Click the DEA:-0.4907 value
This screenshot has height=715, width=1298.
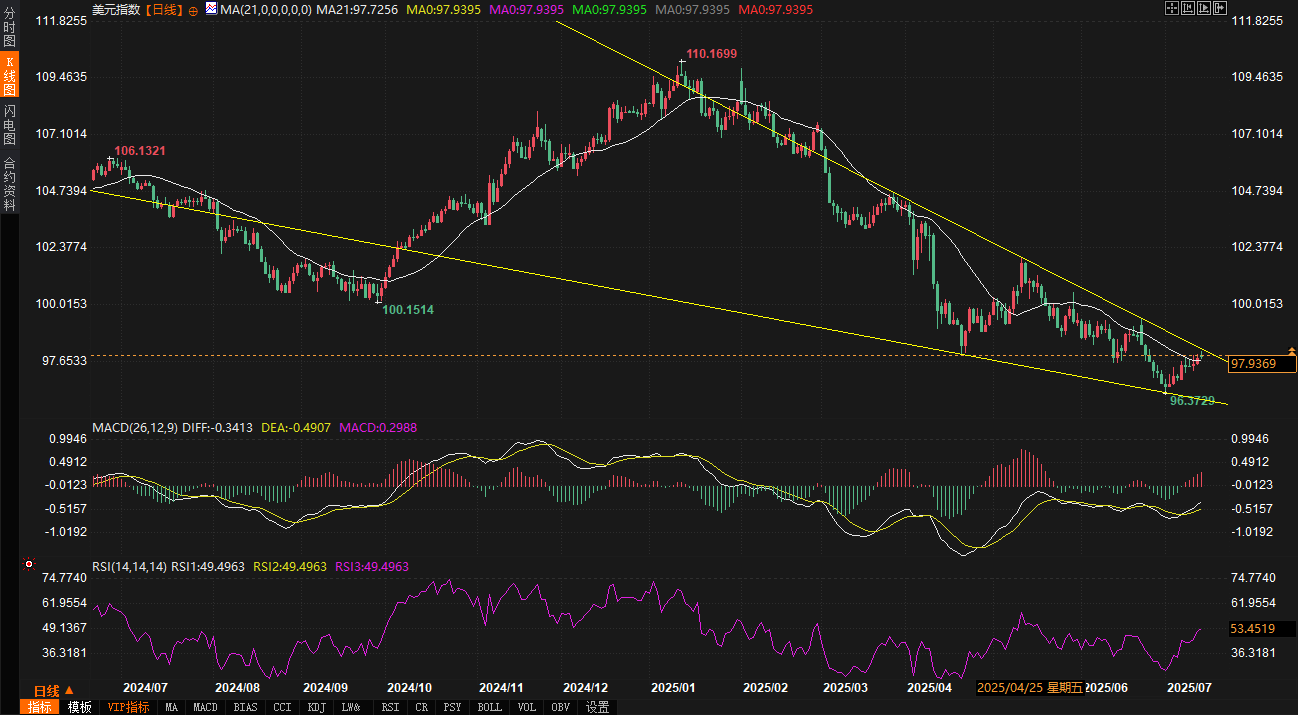pyautogui.click(x=296, y=427)
